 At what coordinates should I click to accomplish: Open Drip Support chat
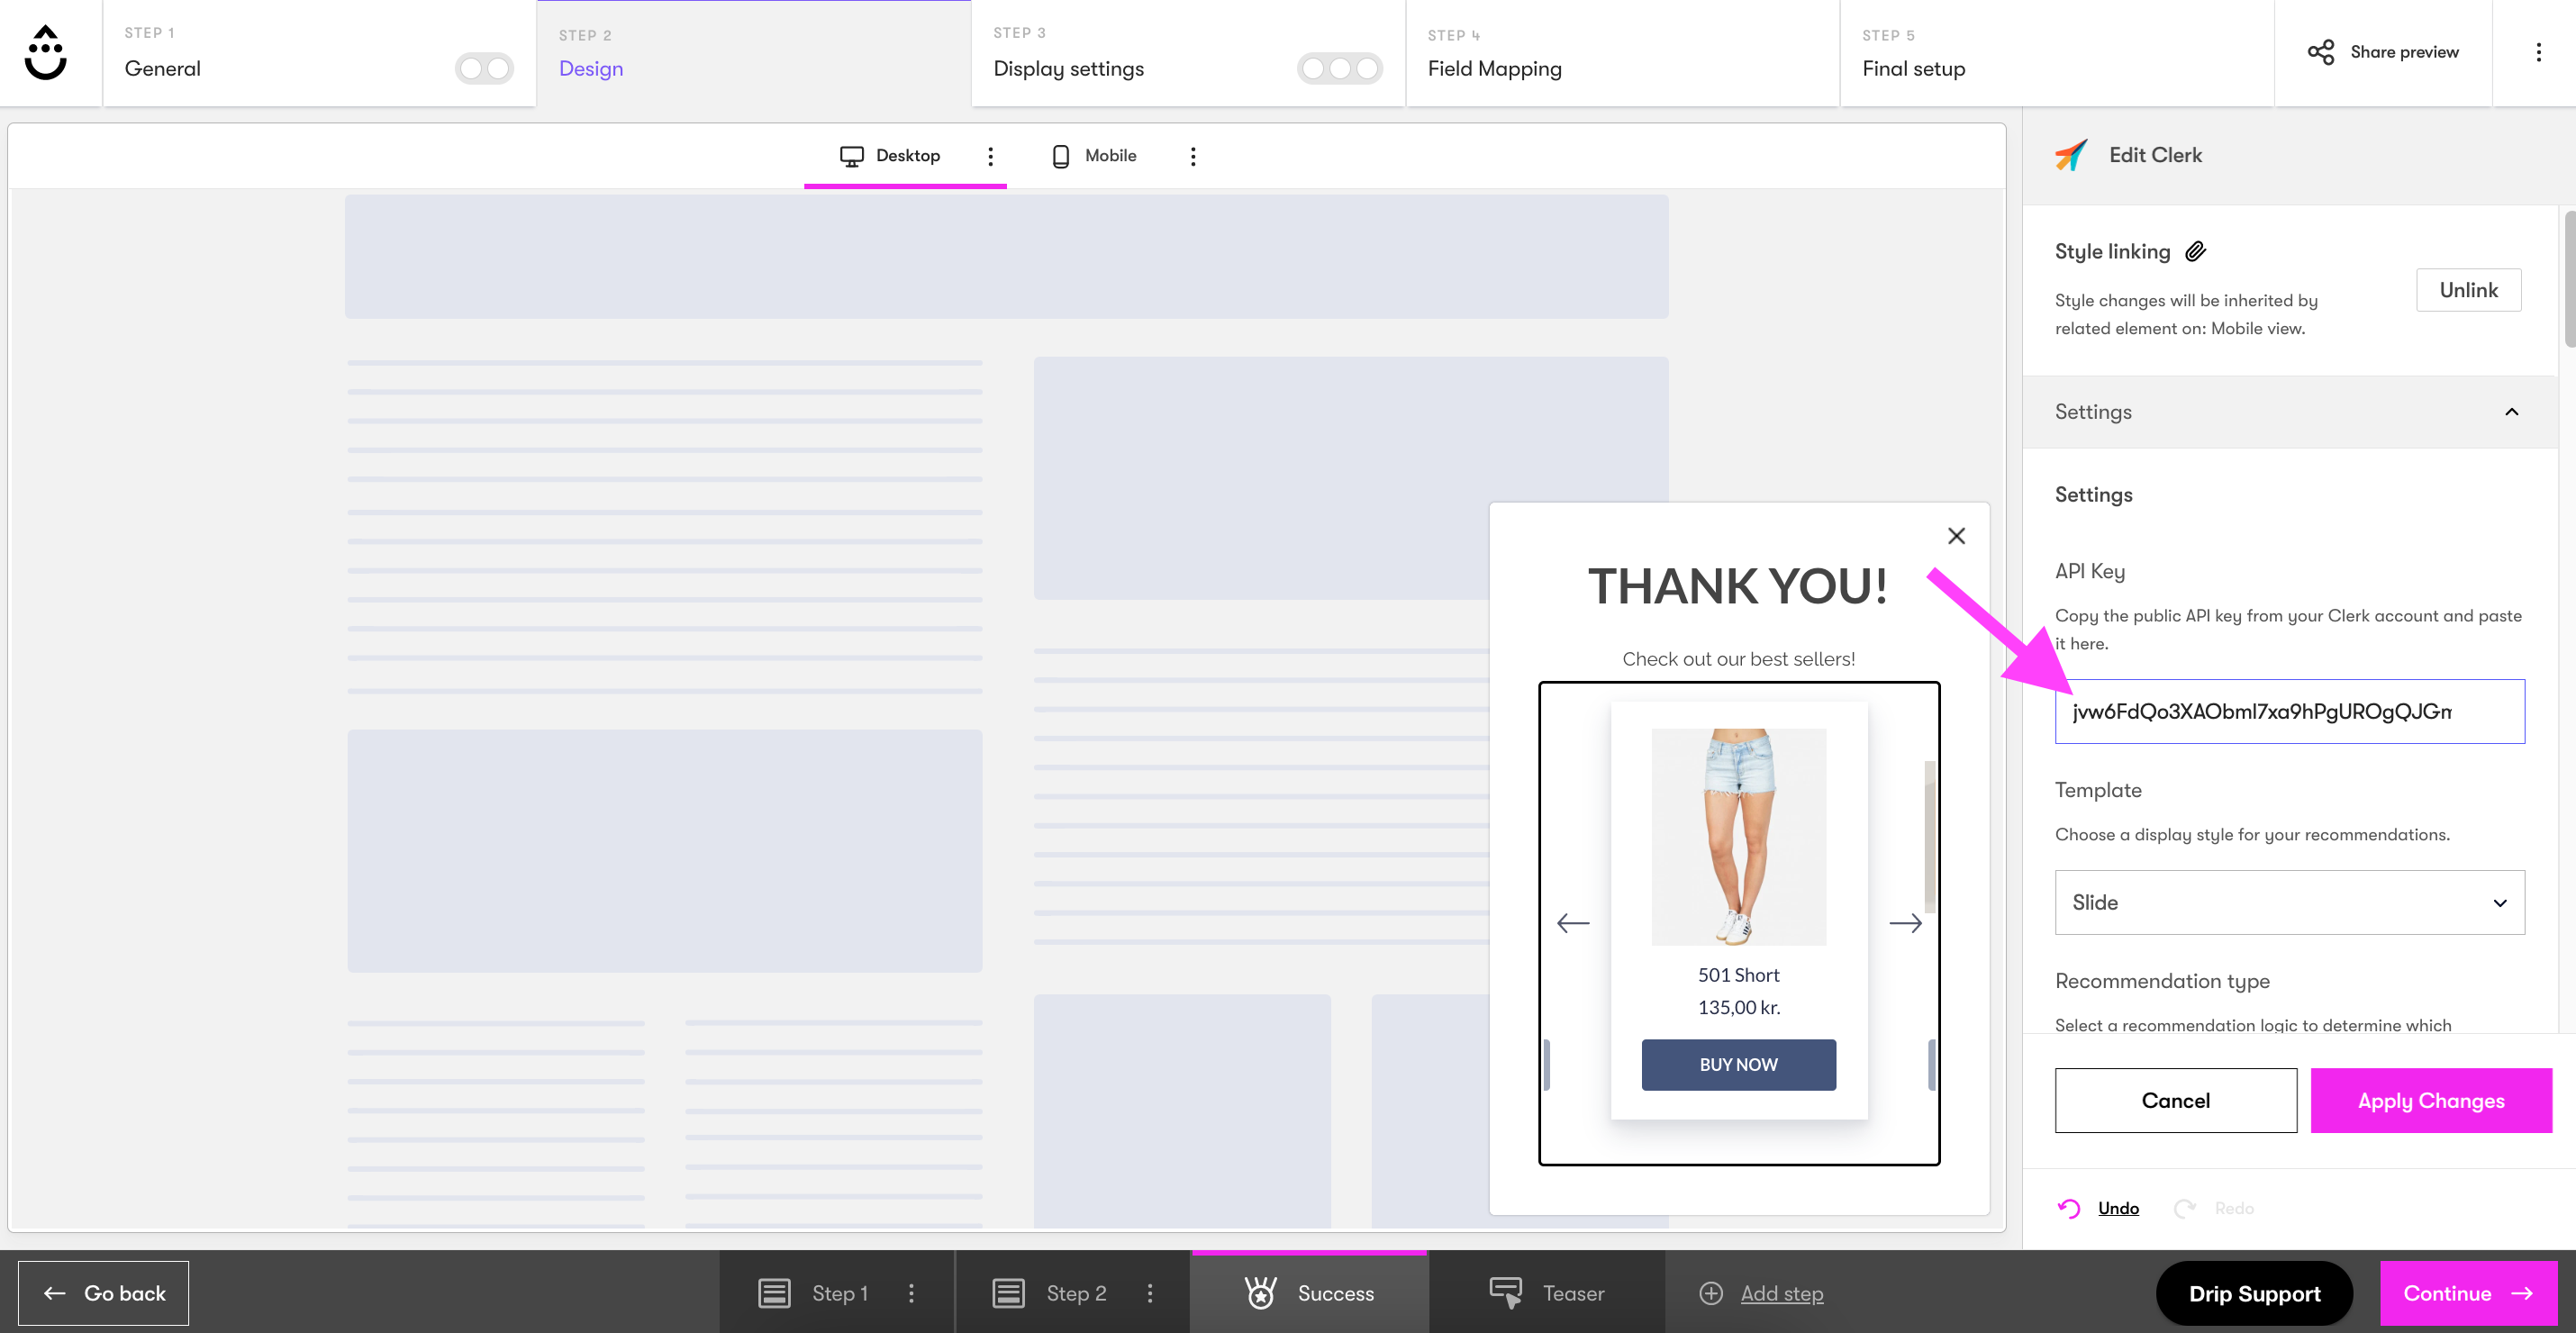(x=2254, y=1293)
